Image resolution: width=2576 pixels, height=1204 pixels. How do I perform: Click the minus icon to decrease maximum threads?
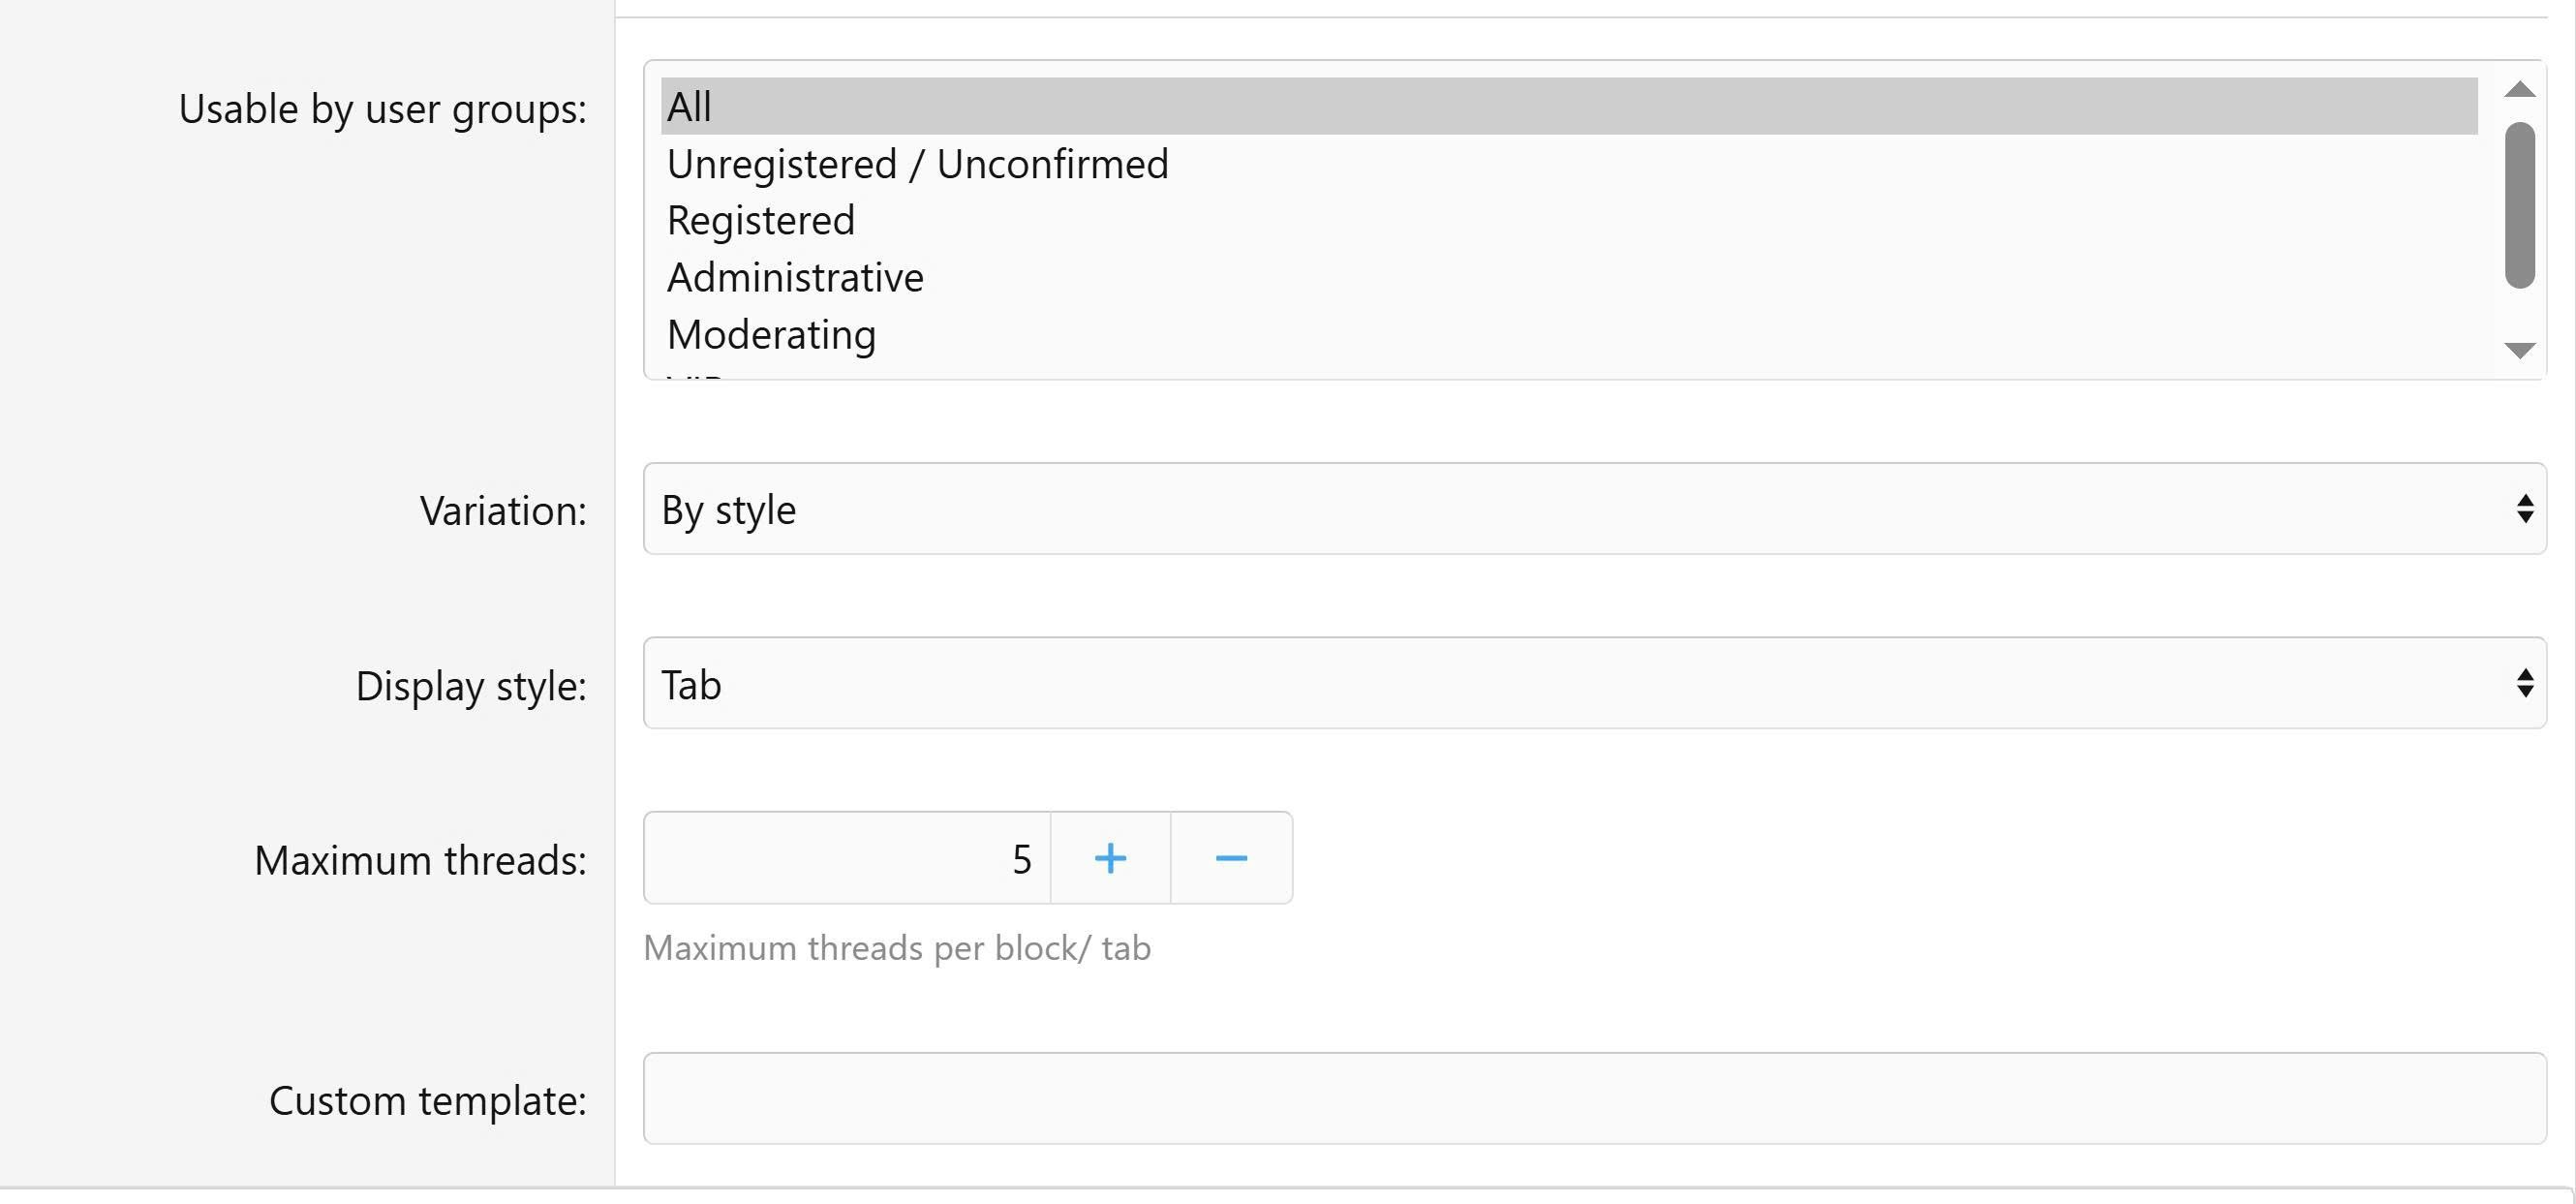pos(1231,858)
